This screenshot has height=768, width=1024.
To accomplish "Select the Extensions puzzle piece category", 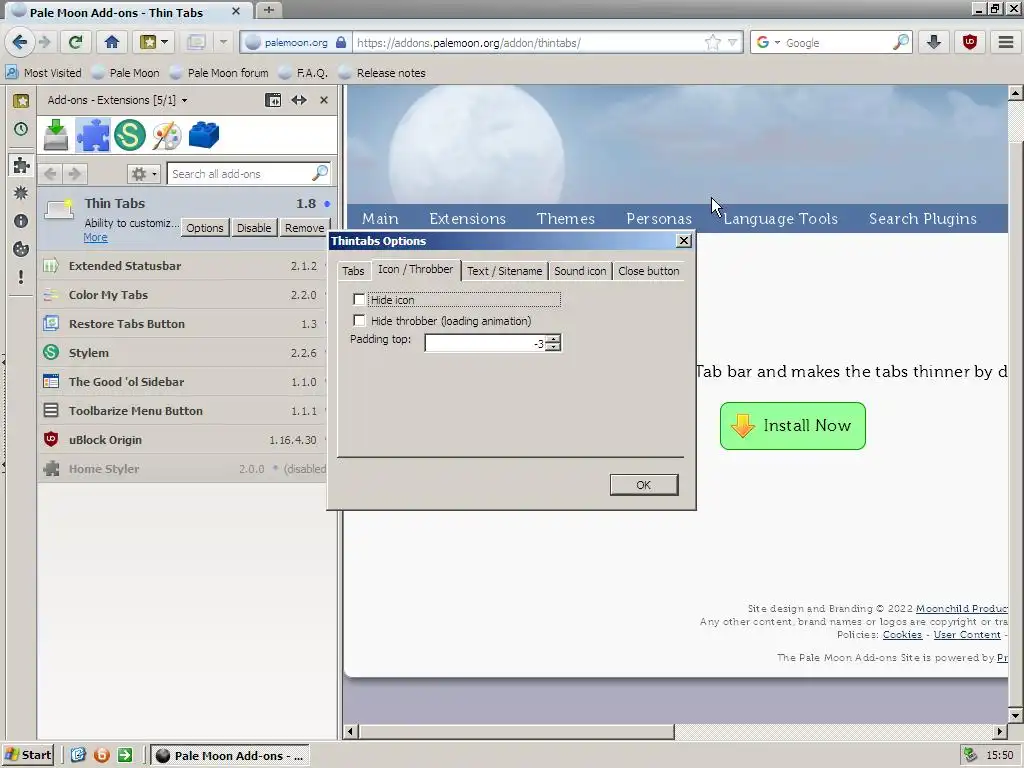I will pos(93,135).
